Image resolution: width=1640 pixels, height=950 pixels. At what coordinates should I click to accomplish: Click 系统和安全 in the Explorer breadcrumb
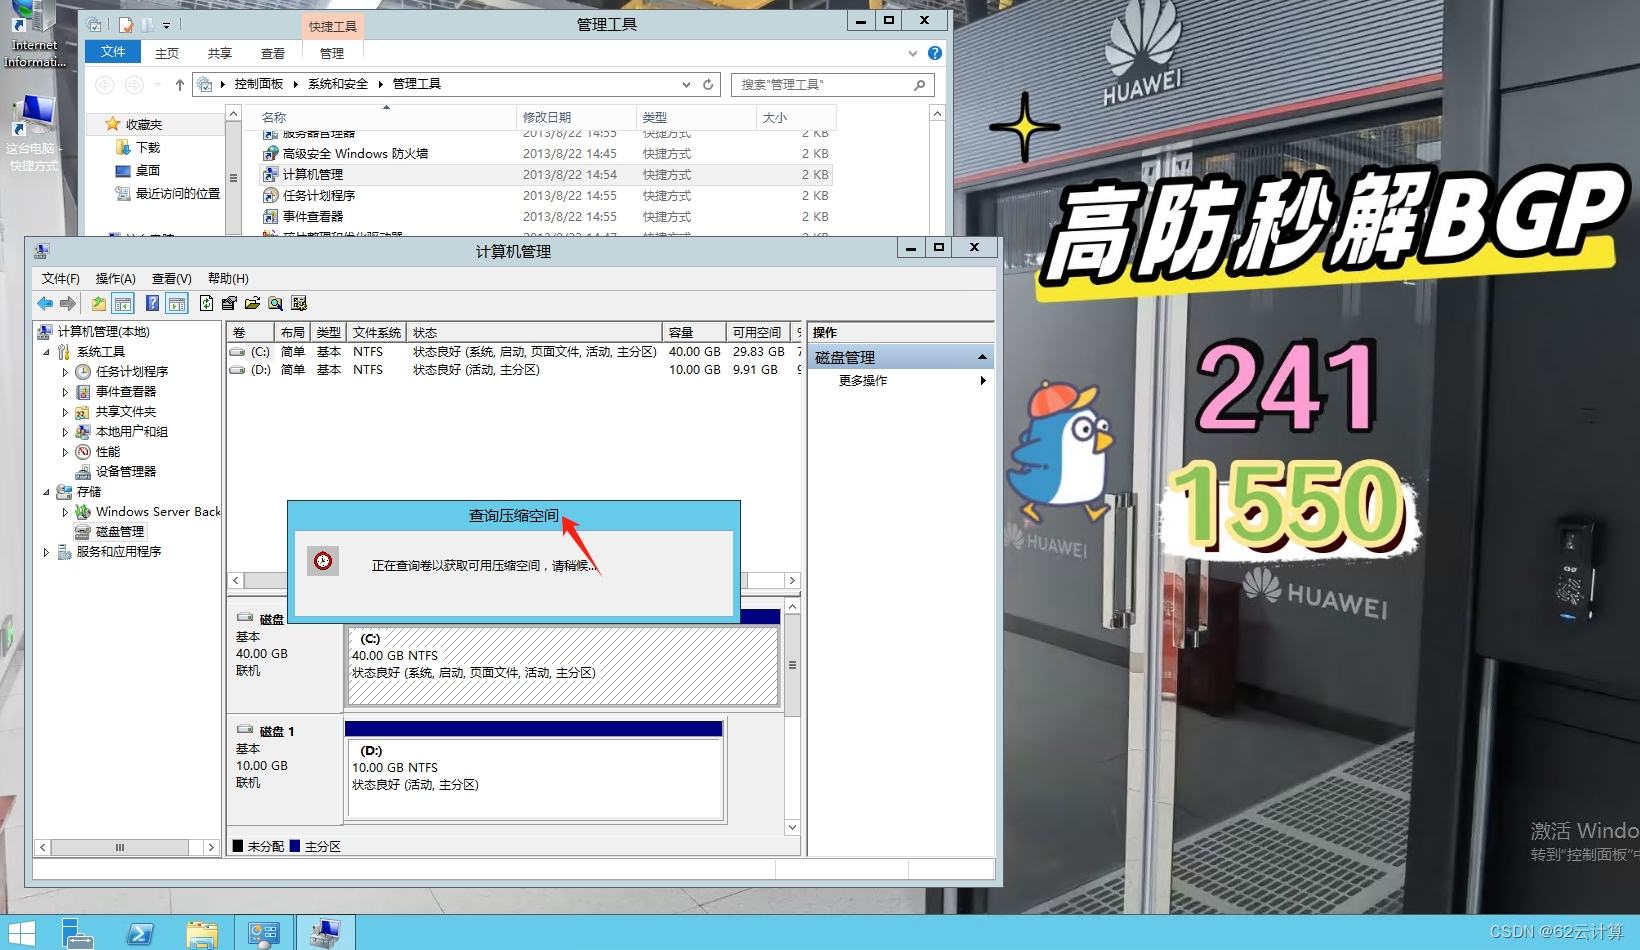(x=338, y=84)
